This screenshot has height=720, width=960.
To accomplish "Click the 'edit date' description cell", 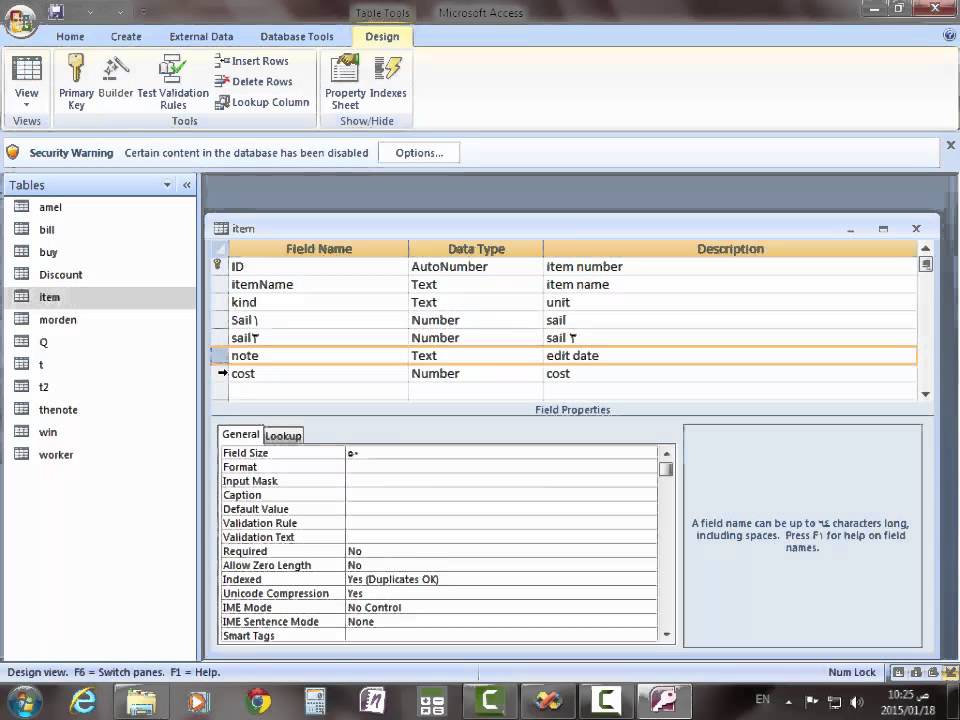I will [730, 356].
